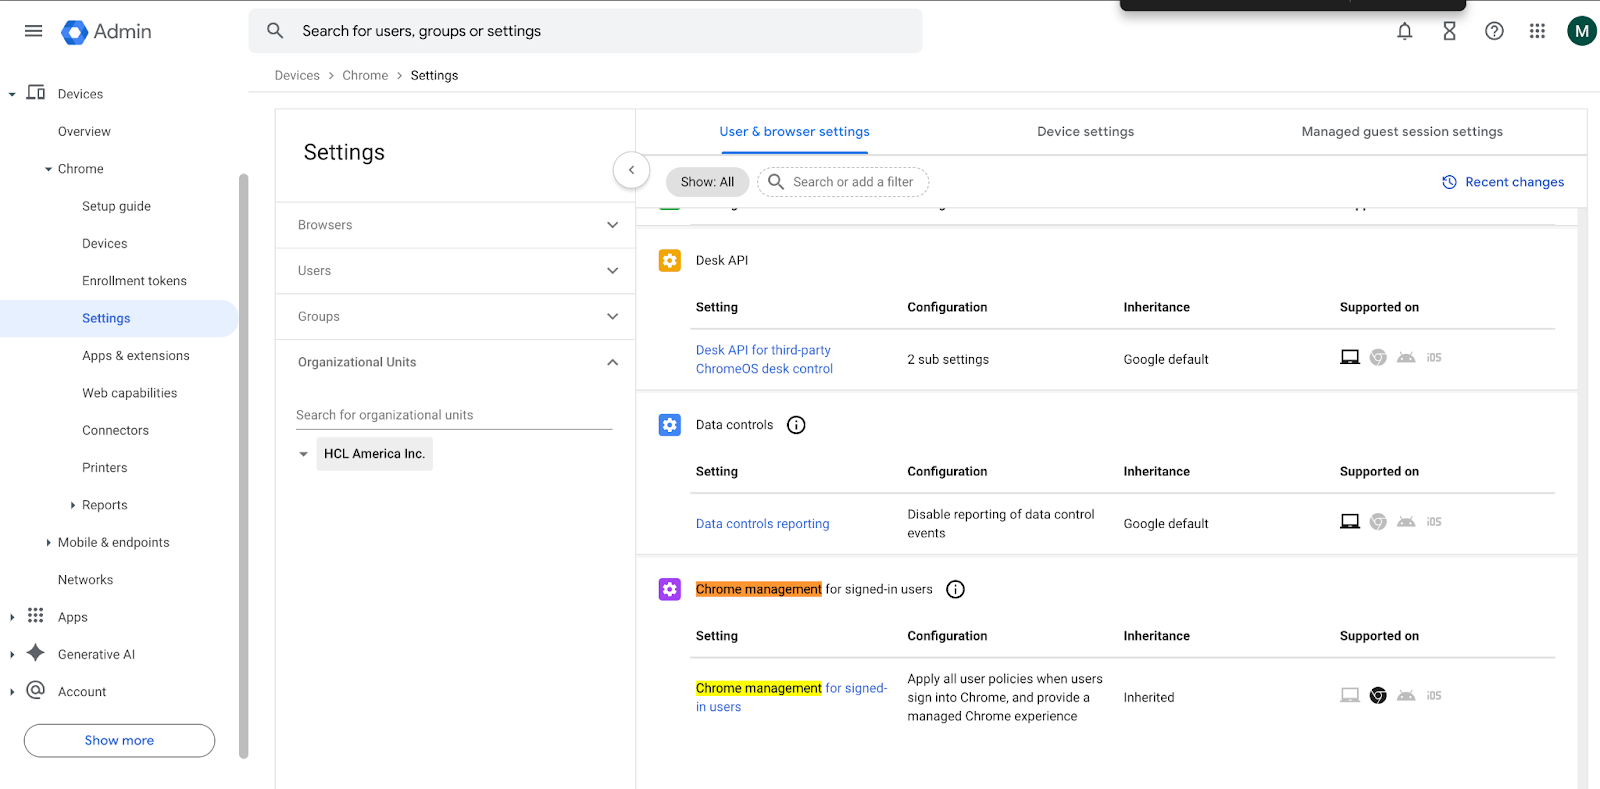This screenshot has width=1600, height=789.
Task: Expand the Reports tree item
Action: tap(73, 505)
